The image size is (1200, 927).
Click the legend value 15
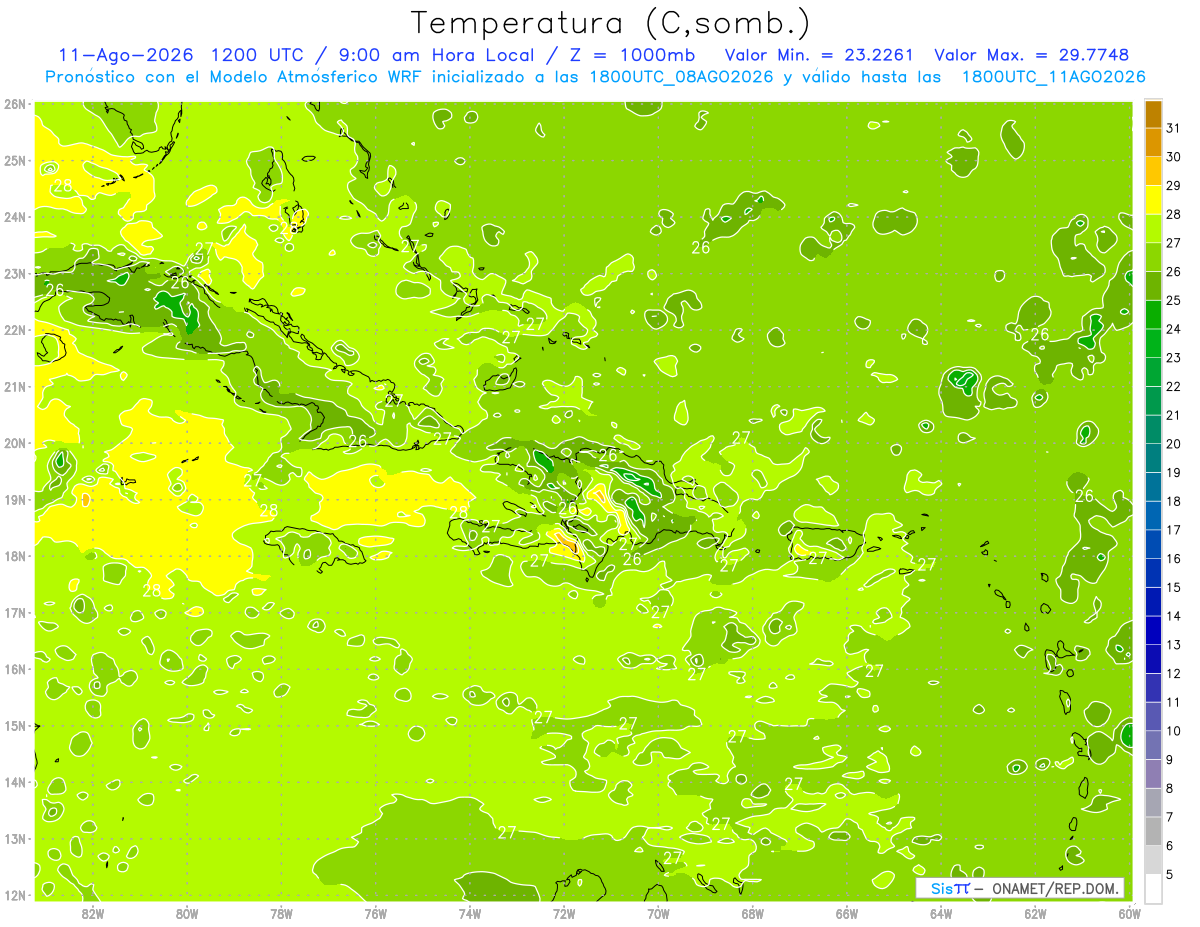[1174, 588]
